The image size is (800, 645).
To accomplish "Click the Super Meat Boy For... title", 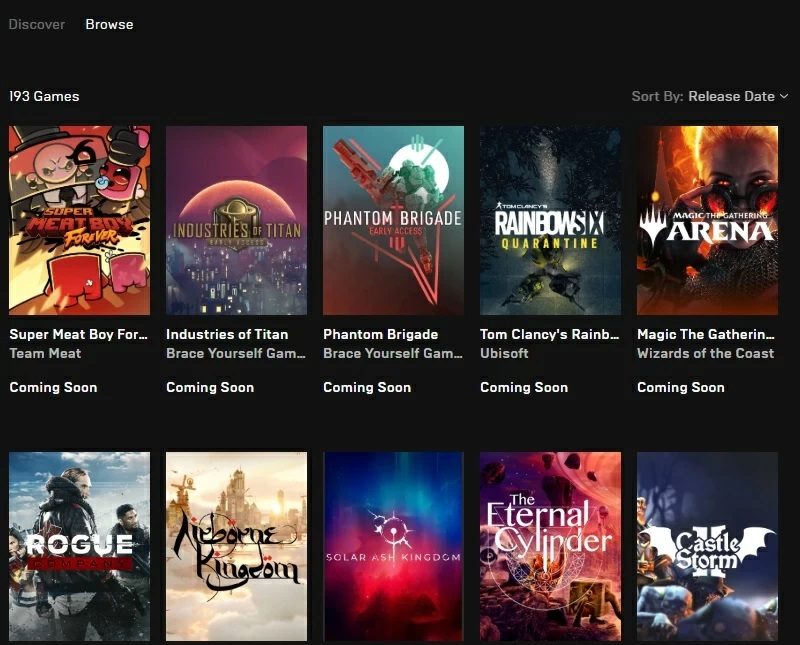I will tap(79, 334).
